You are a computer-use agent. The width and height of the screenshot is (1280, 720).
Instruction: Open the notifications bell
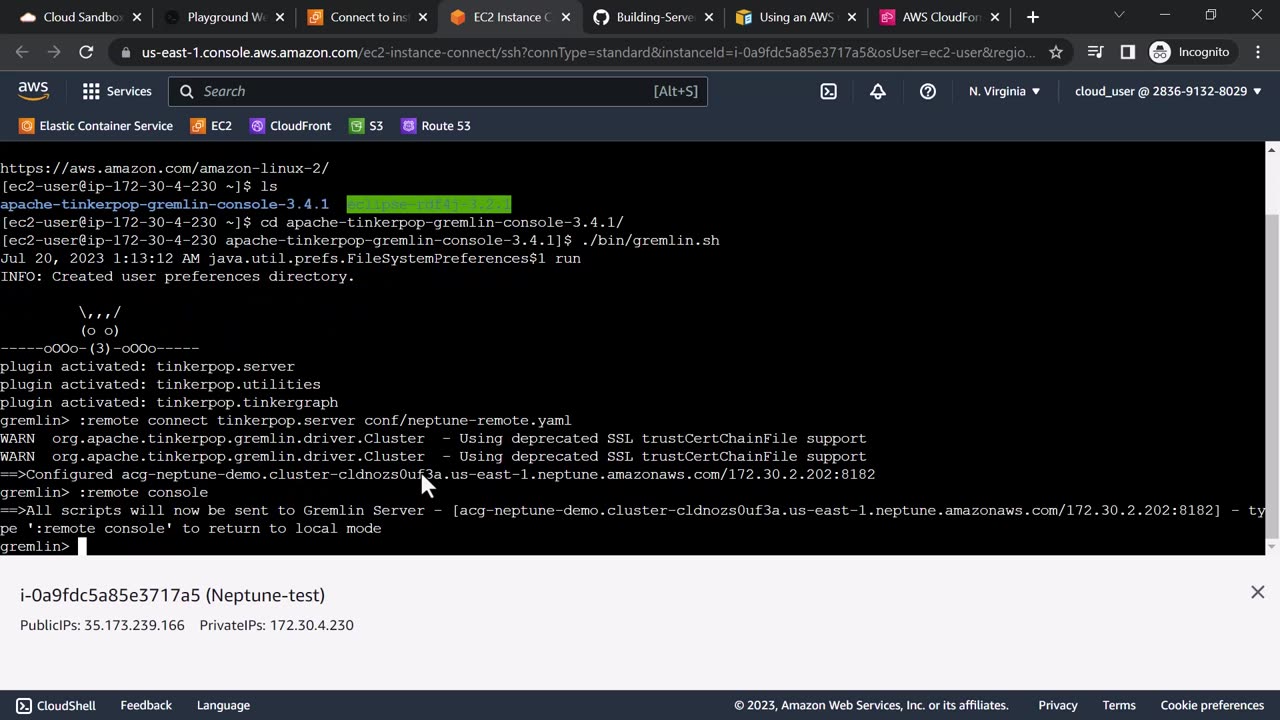point(878,91)
